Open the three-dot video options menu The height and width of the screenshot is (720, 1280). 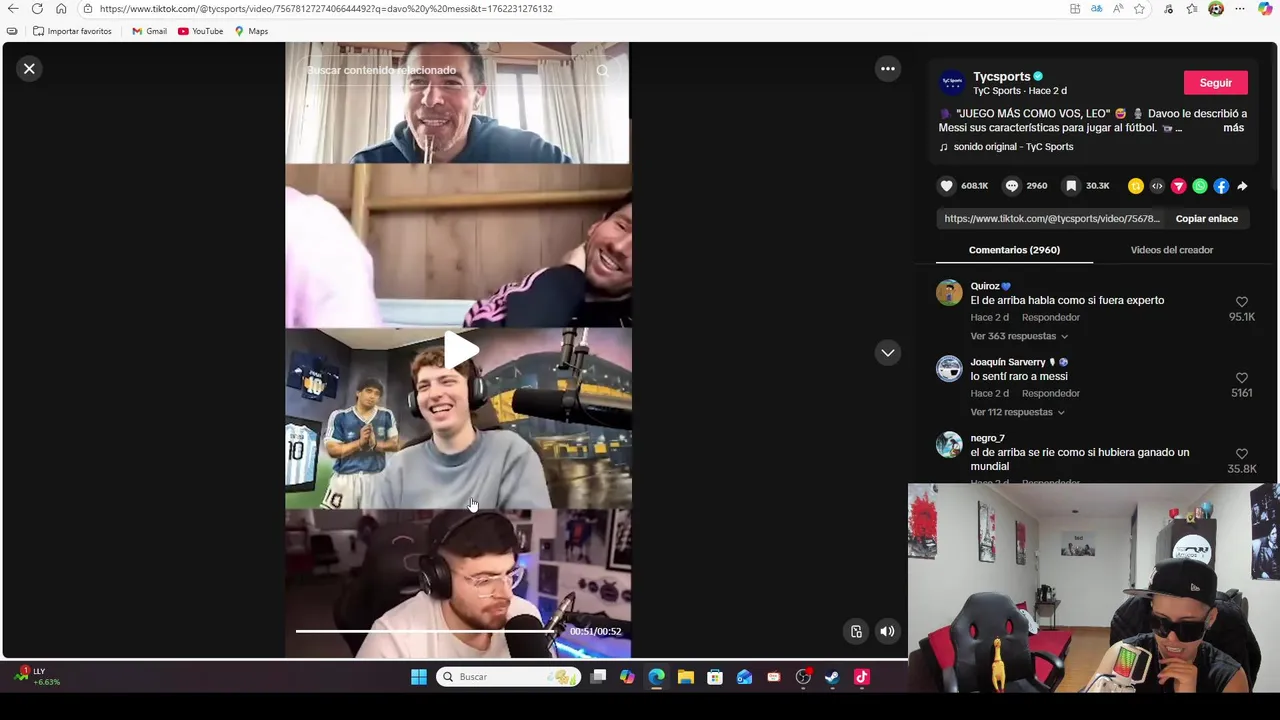pos(887,69)
